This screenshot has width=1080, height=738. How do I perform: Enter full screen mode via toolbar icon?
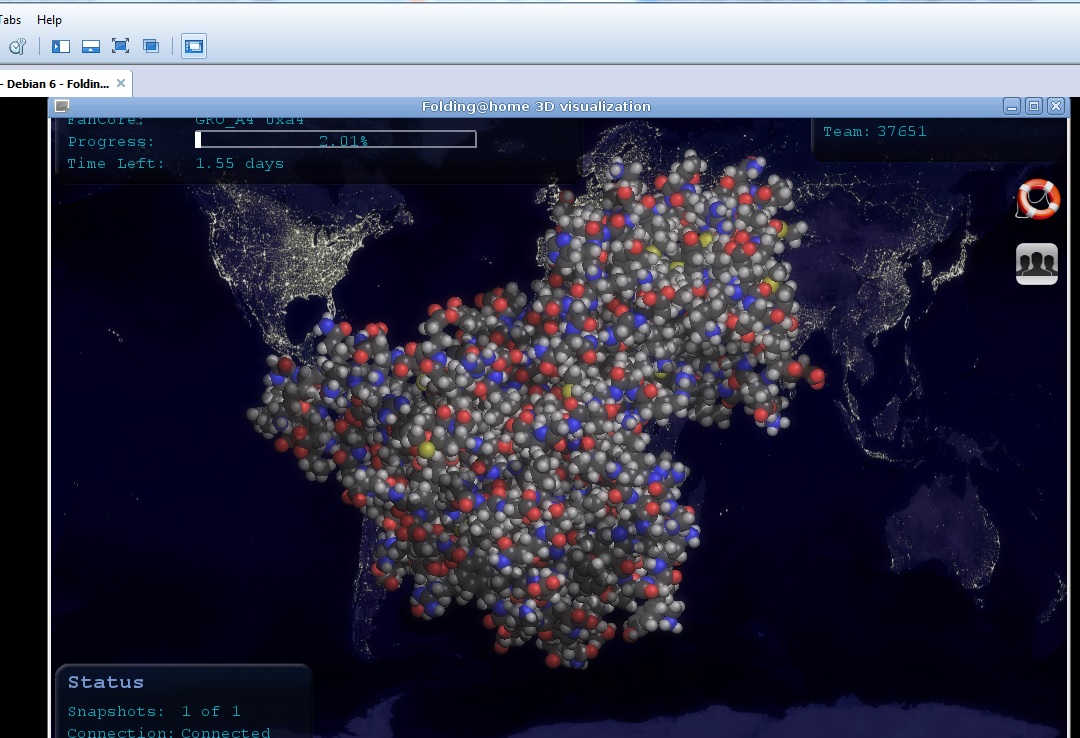pos(121,46)
